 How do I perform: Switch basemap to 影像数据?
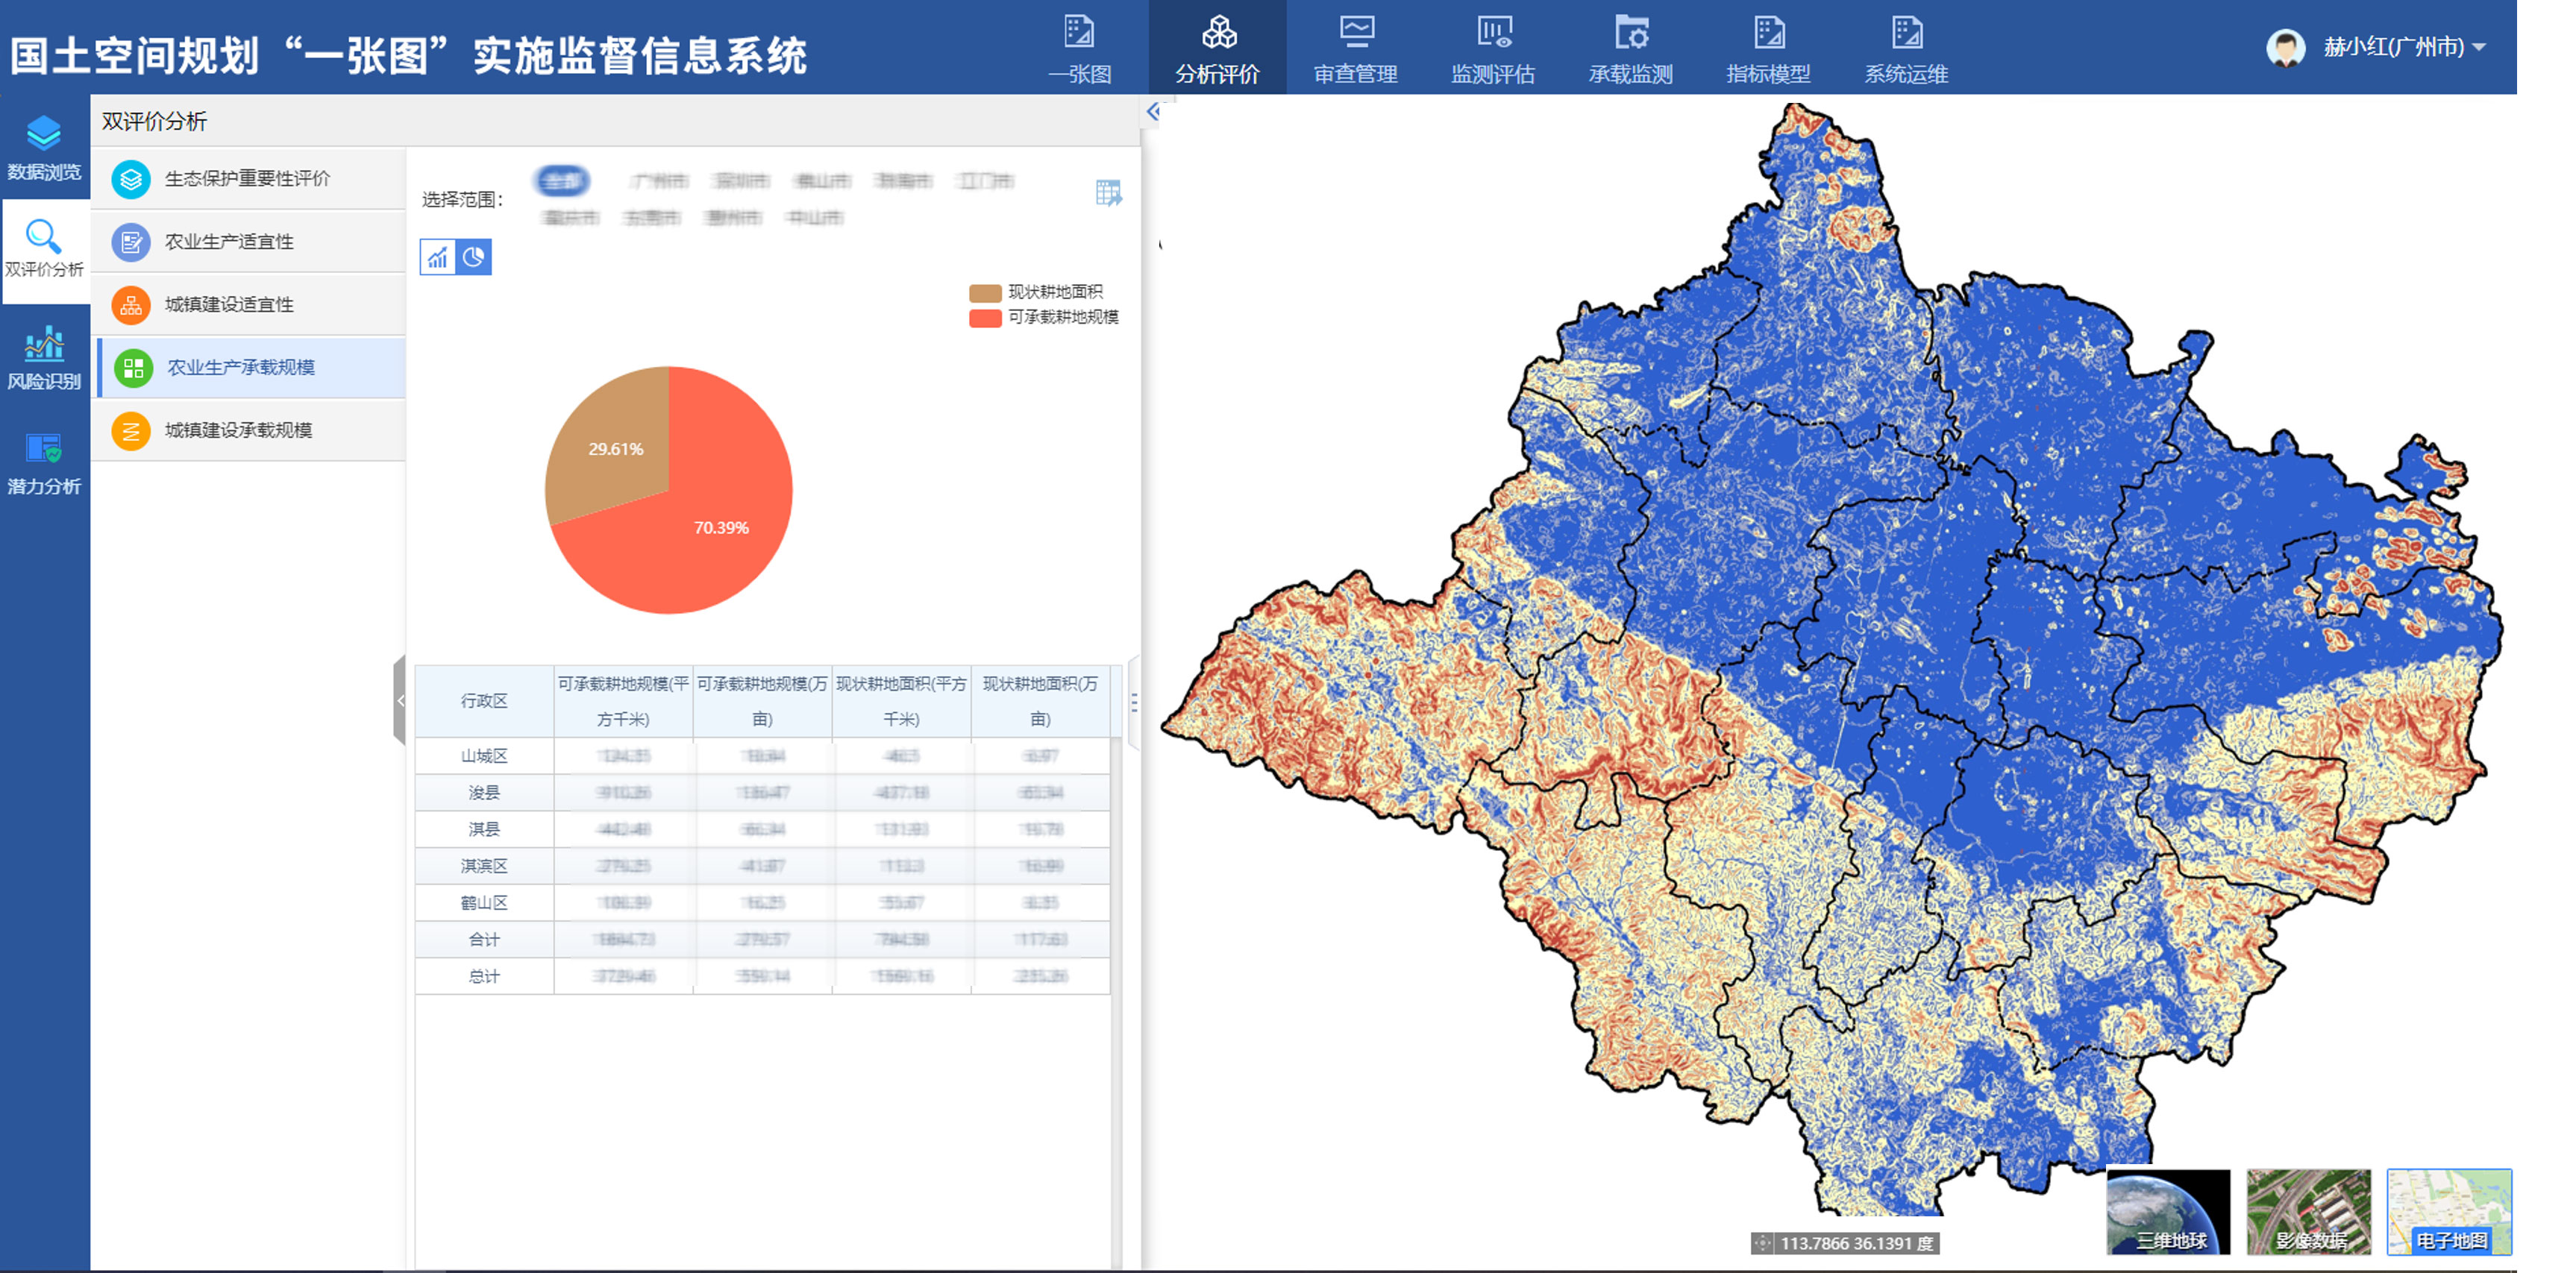2309,1211
